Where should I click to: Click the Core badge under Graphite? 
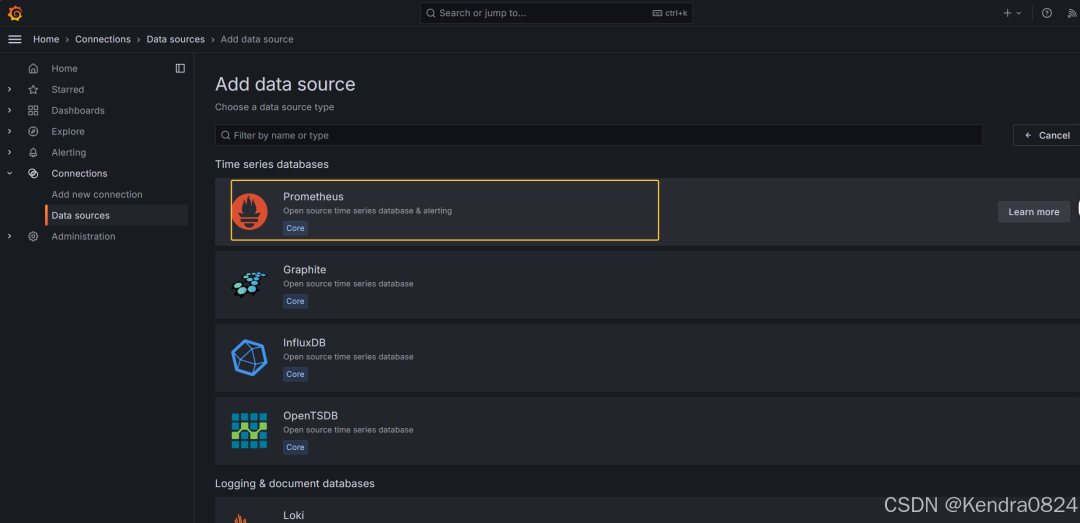[x=295, y=301]
